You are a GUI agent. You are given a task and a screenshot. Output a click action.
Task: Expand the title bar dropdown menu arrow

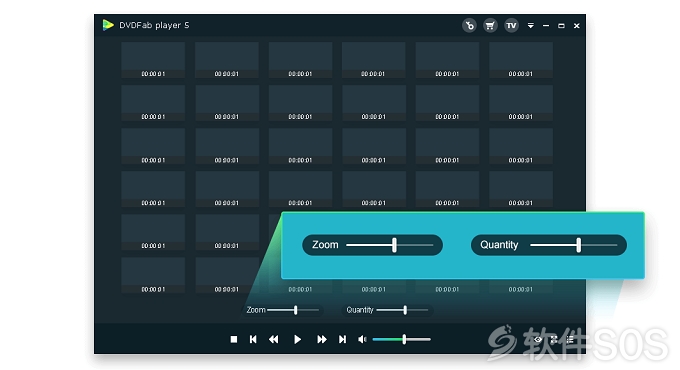(530, 26)
